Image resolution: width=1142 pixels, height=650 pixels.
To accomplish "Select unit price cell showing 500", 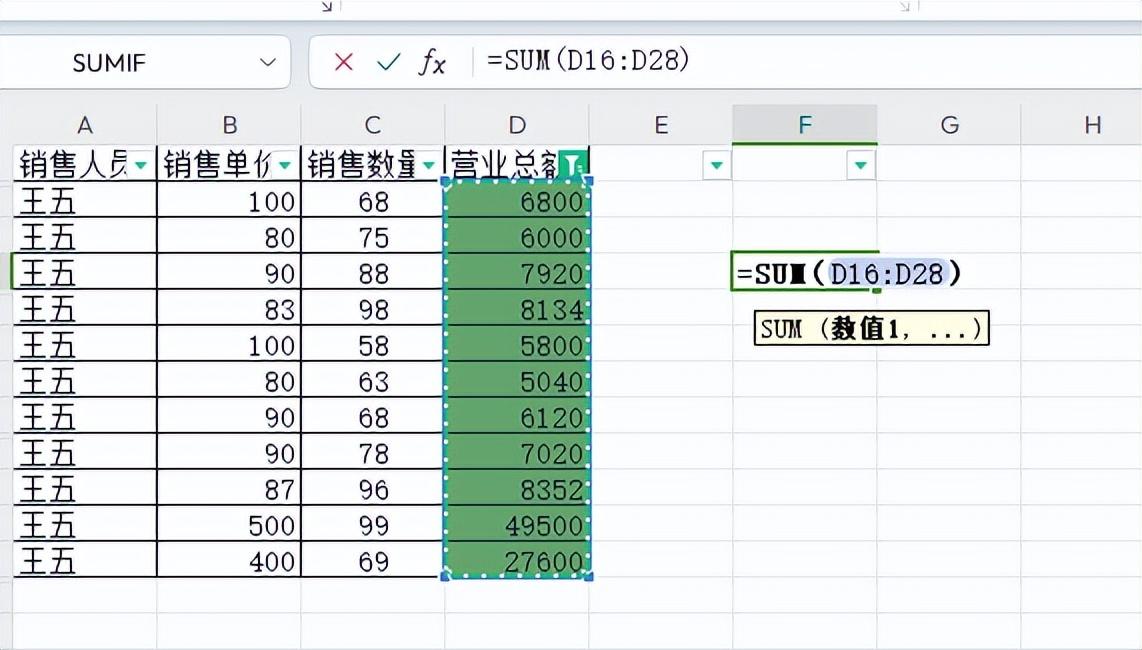I will pos(229,525).
